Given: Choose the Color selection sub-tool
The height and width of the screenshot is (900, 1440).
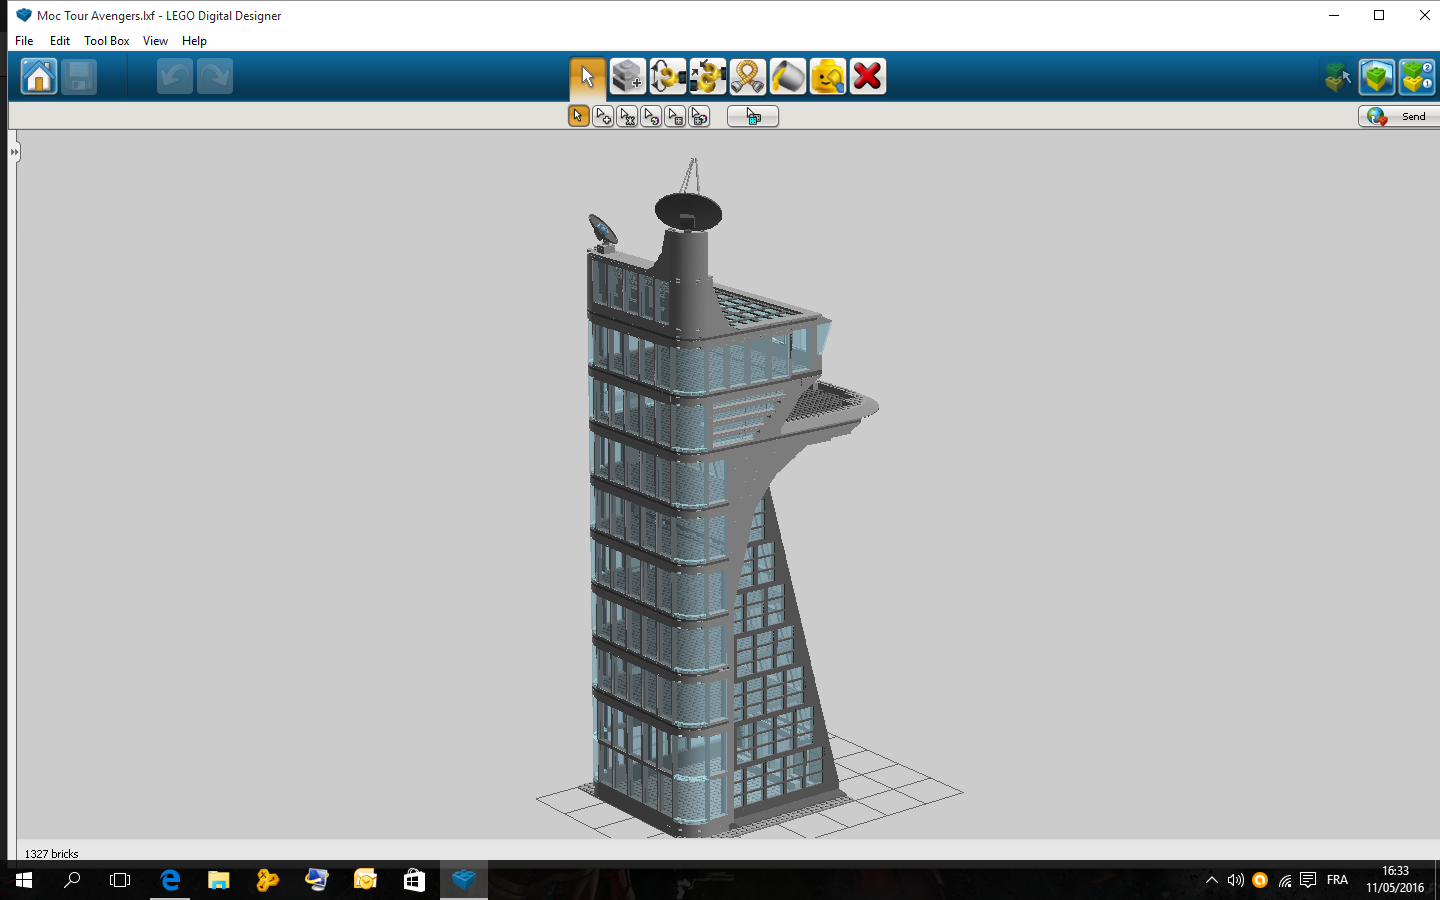Looking at the screenshot, I should click(651, 117).
